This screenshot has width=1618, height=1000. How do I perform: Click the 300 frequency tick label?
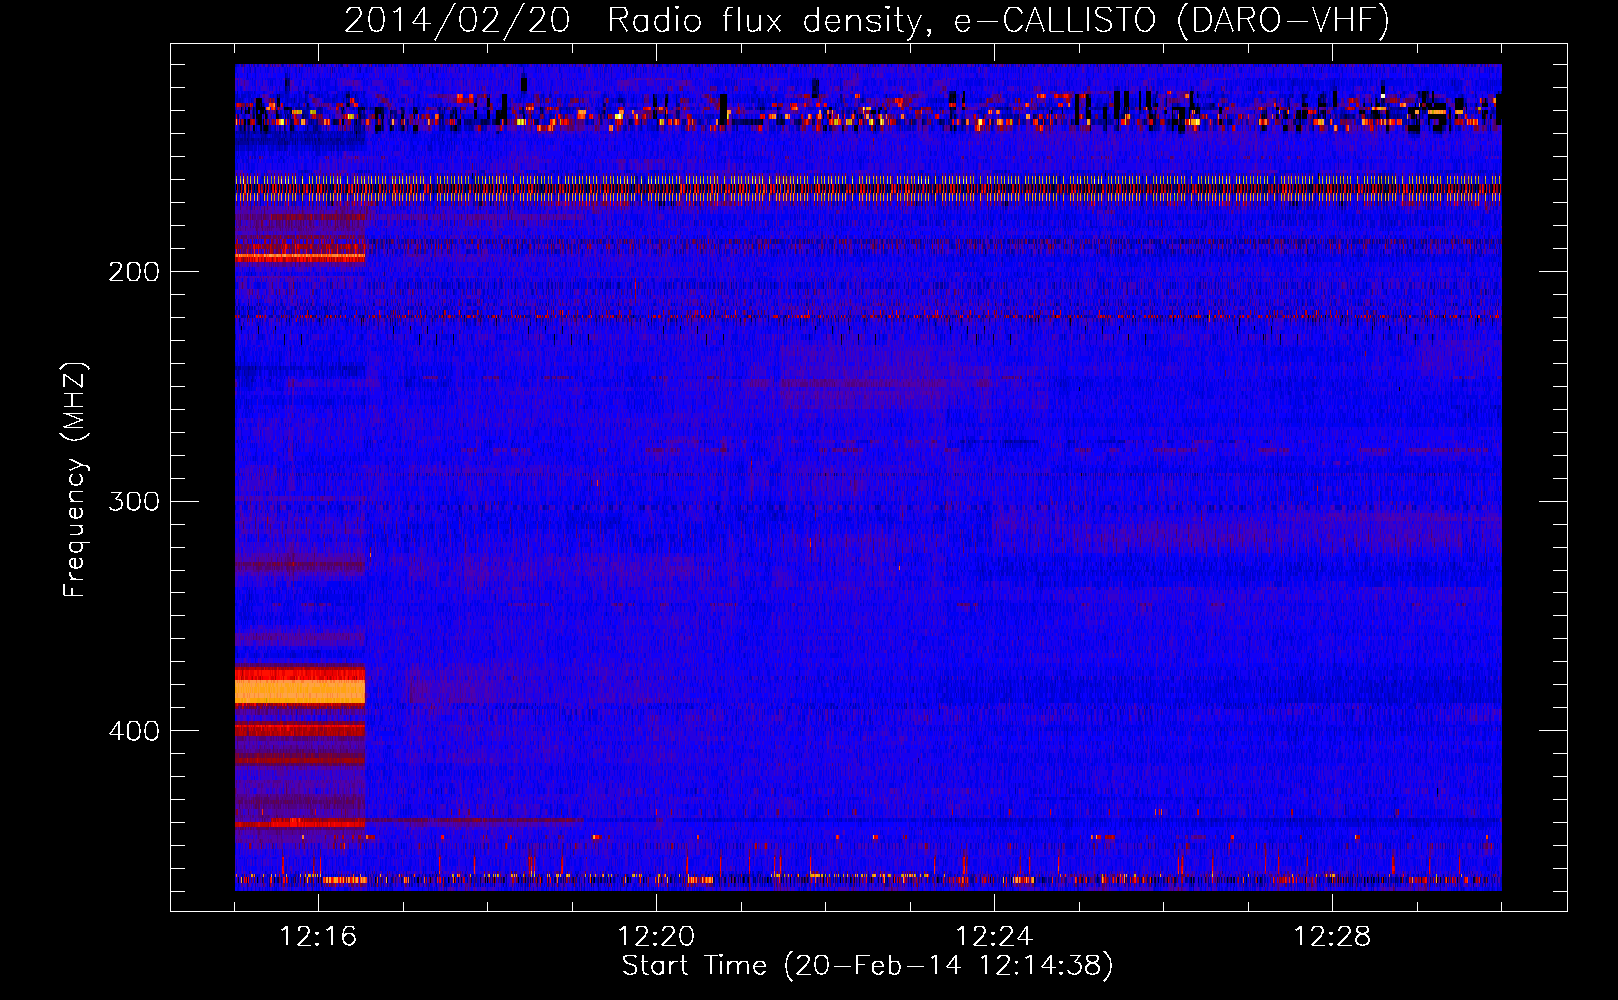(x=134, y=501)
